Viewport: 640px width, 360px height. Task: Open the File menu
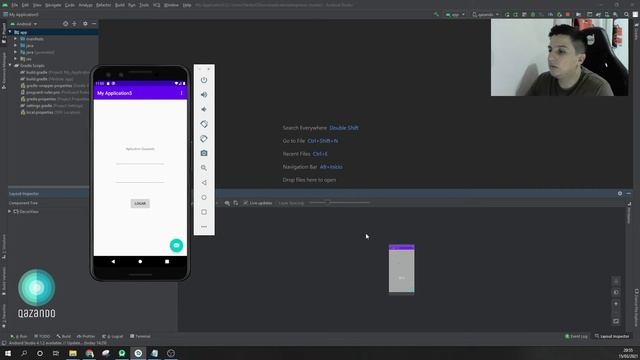(x=15, y=5)
